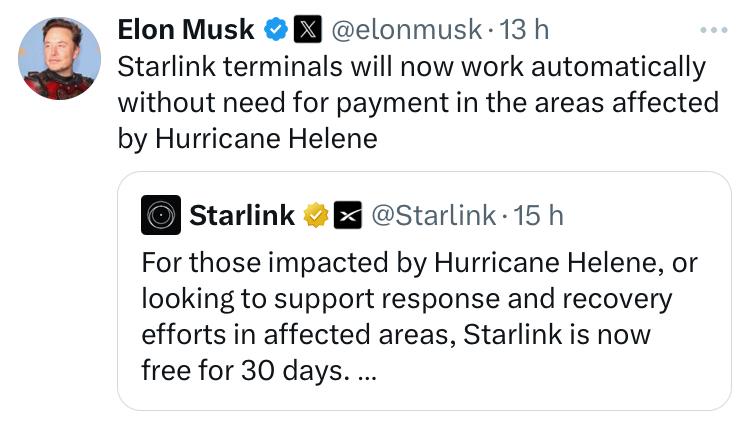This screenshot has width=750, height=421.
Task: Click the SpaceX affiliate badge next to Starlink
Action: pyautogui.click(x=347, y=215)
